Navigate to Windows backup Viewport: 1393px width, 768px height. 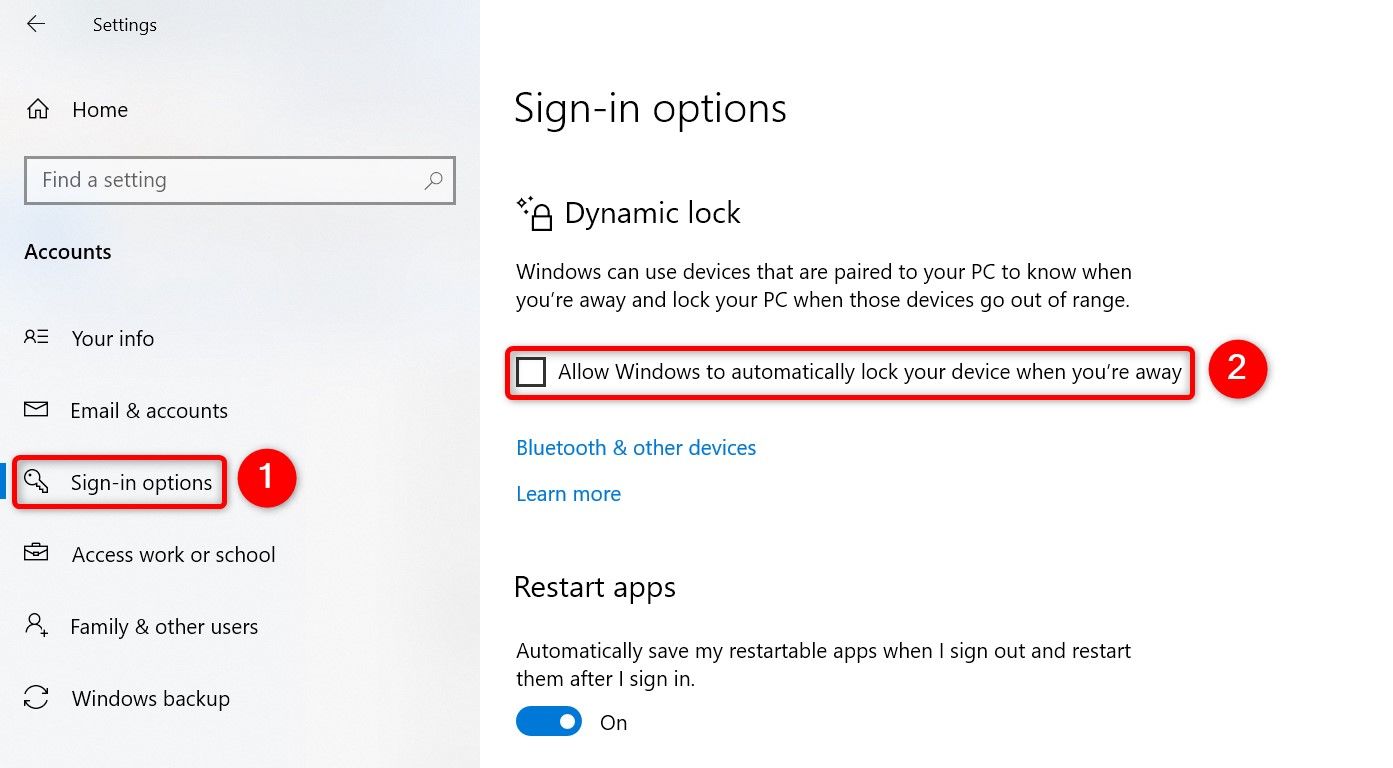[x=150, y=698]
